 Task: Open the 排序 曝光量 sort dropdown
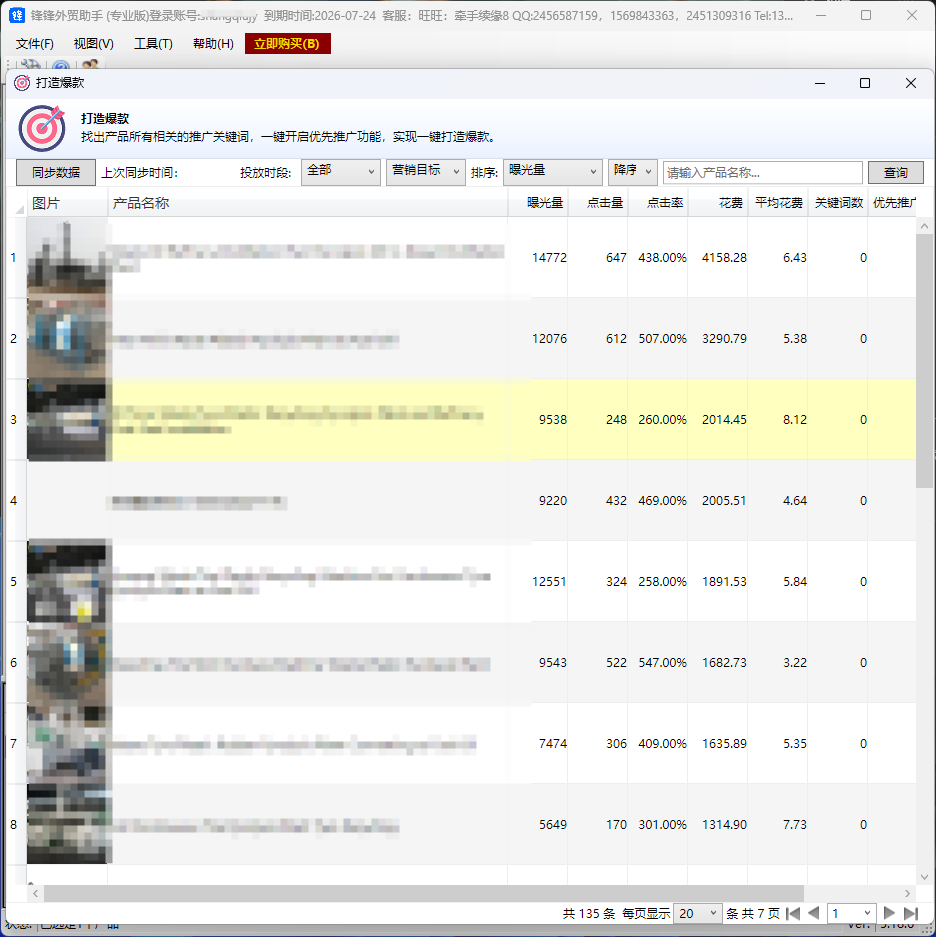553,172
